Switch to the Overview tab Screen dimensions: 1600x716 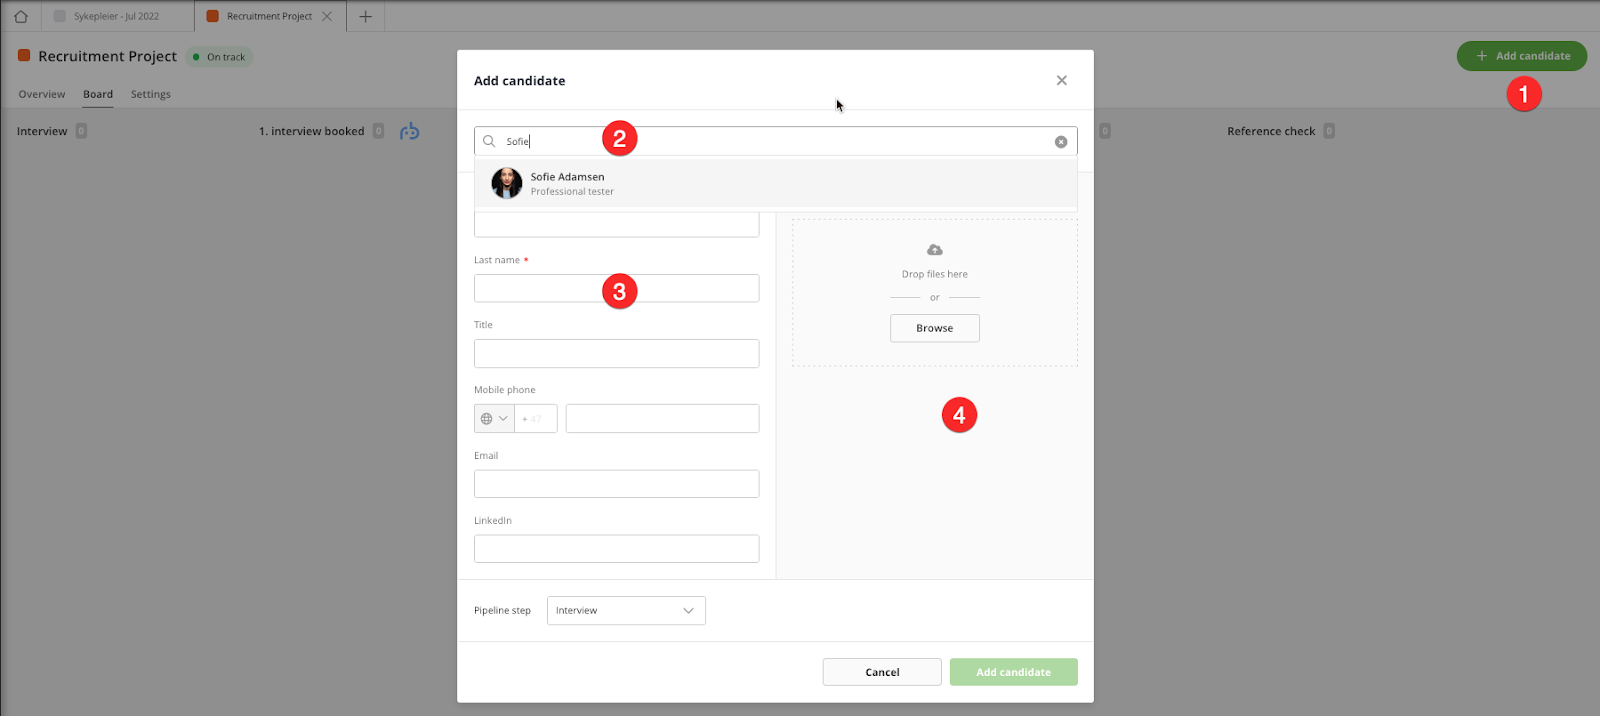click(42, 94)
